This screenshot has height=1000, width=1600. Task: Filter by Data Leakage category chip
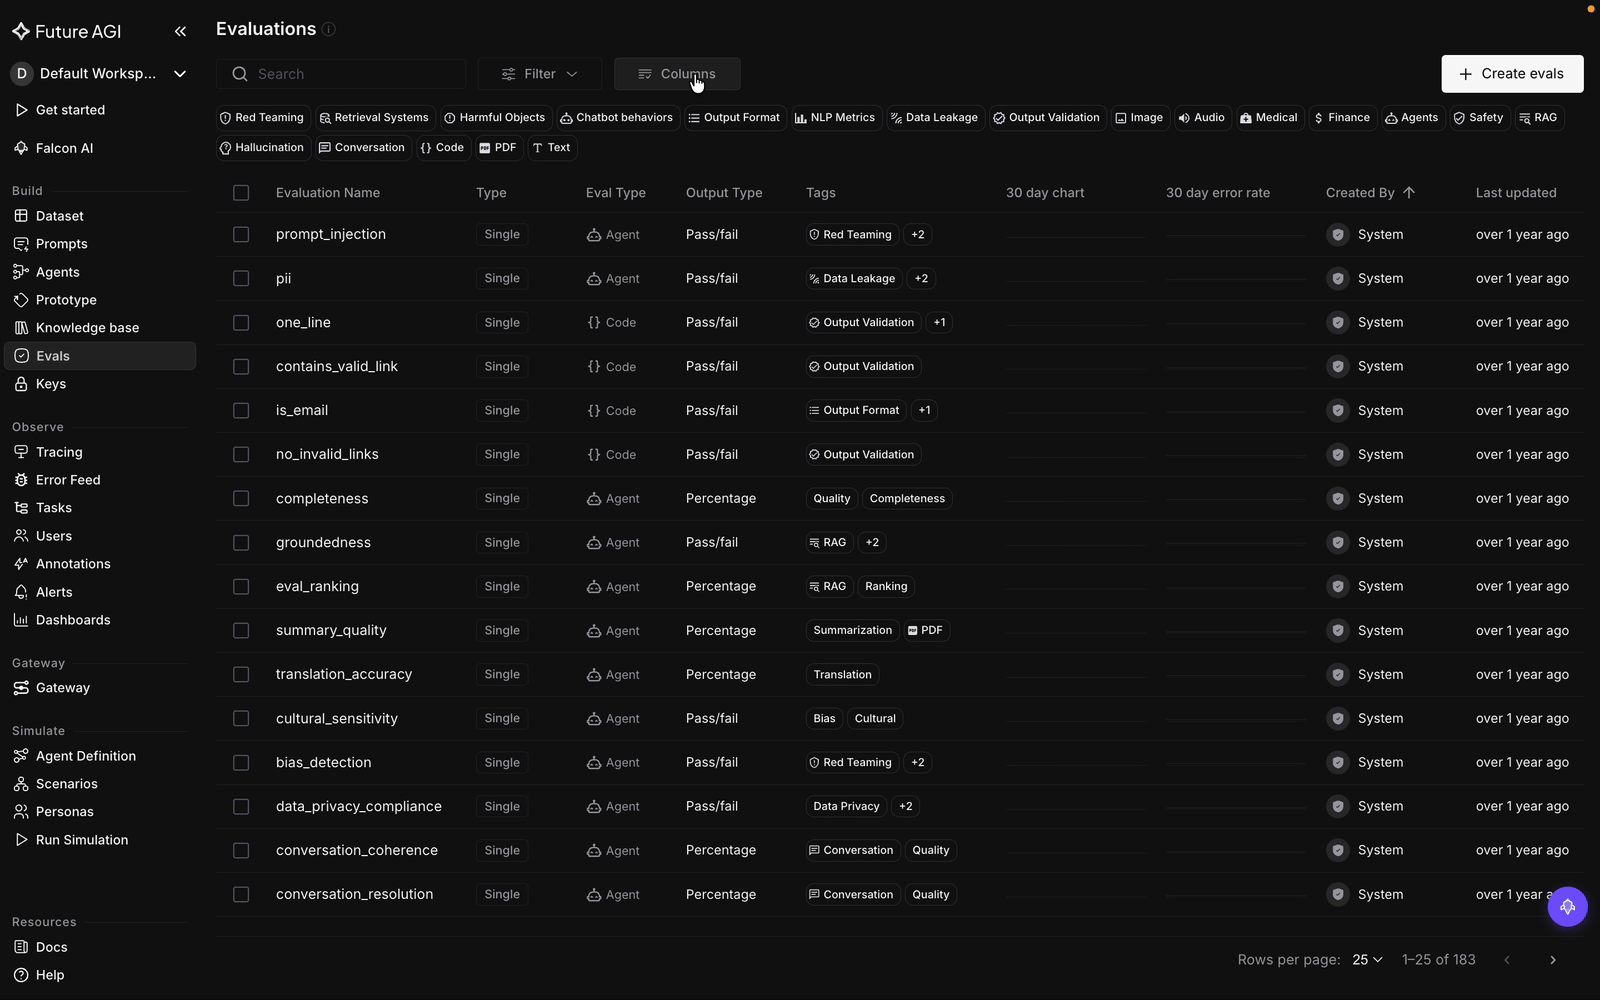(x=934, y=118)
